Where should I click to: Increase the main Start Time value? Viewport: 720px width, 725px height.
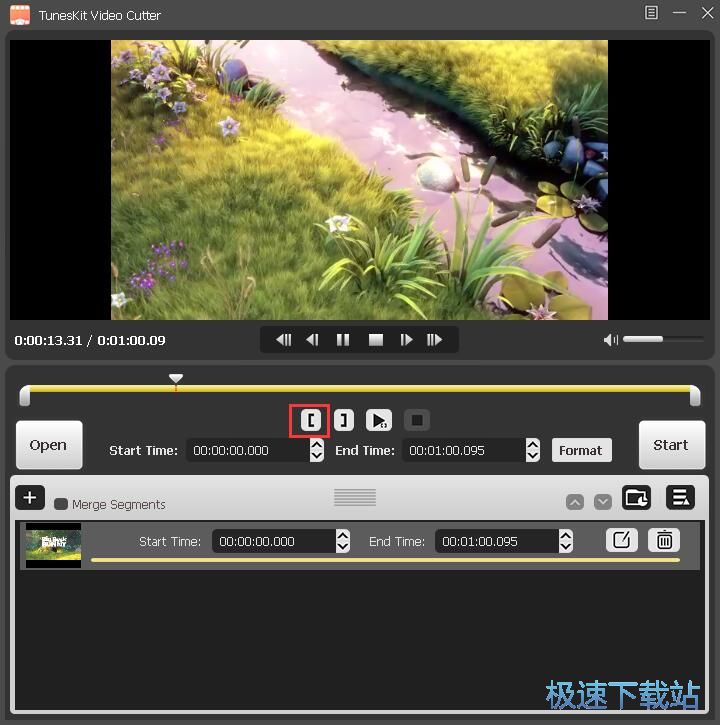click(317, 445)
